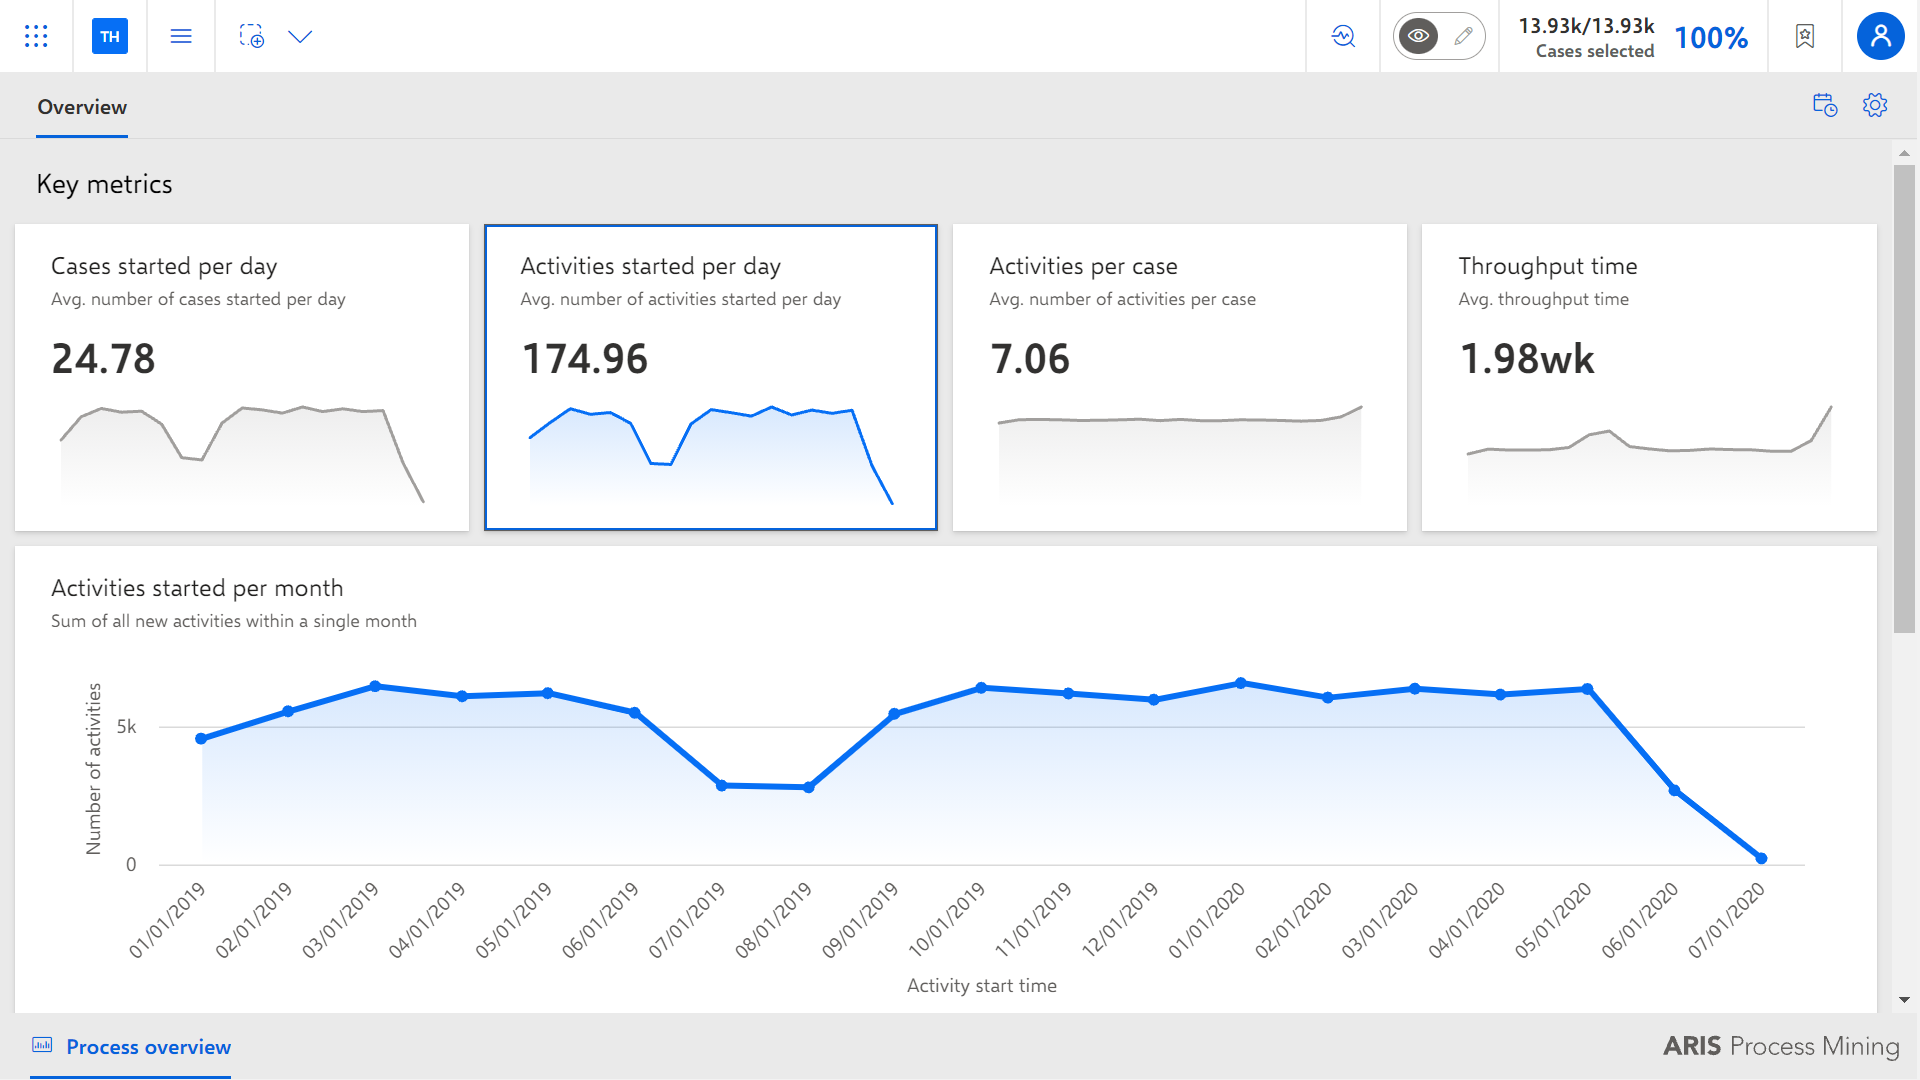Image resolution: width=1920 pixels, height=1080 pixels.
Task: Click the 05/01/2020 data point
Action: tap(1588, 689)
